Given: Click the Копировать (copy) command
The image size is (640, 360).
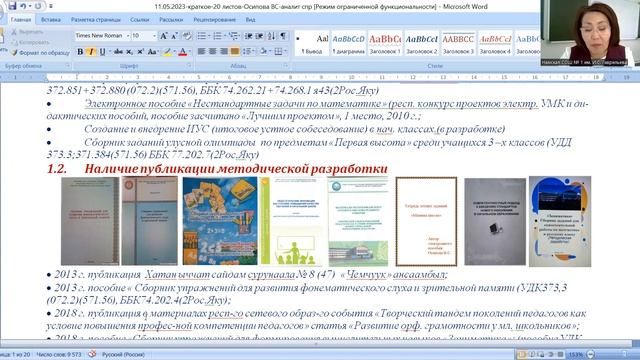Looking at the screenshot, I should 30,42.
